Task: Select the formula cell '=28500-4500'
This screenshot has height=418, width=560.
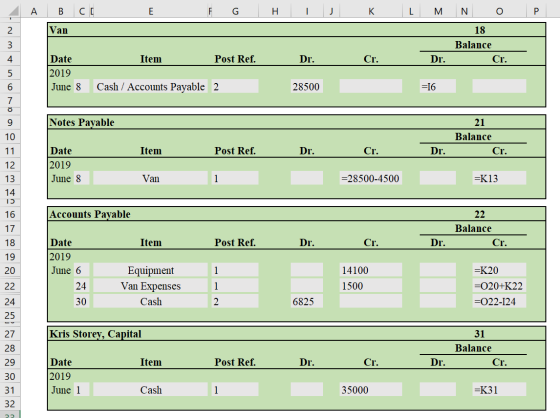Action: pyautogui.click(x=371, y=178)
